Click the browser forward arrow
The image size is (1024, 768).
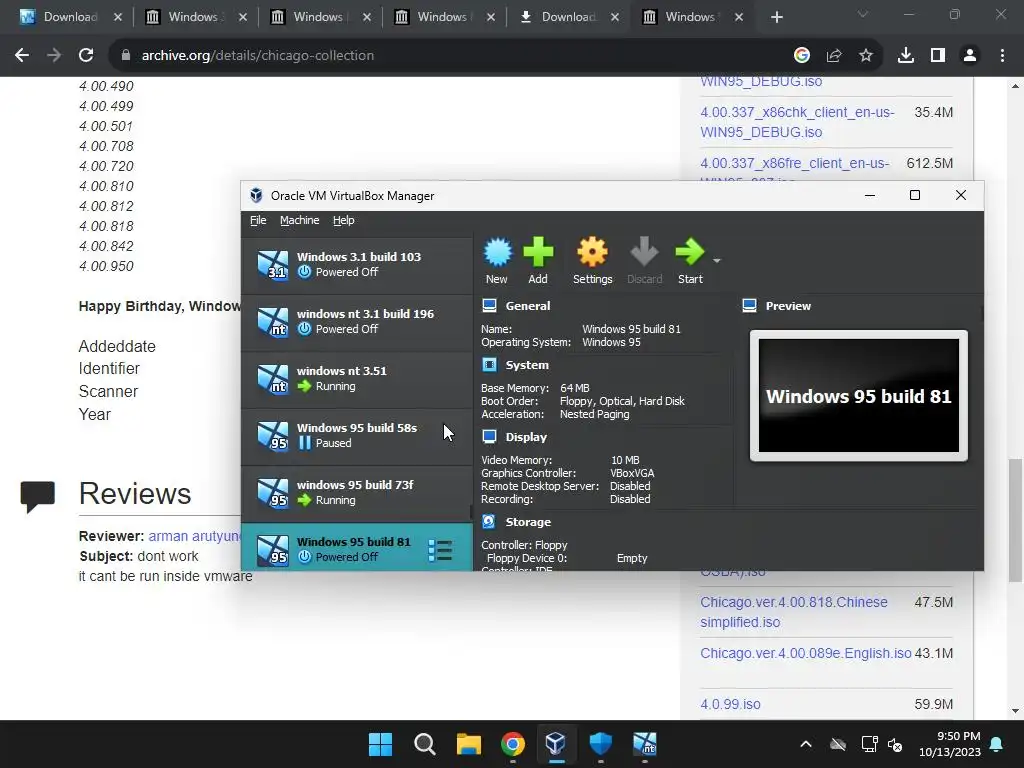[54, 56]
